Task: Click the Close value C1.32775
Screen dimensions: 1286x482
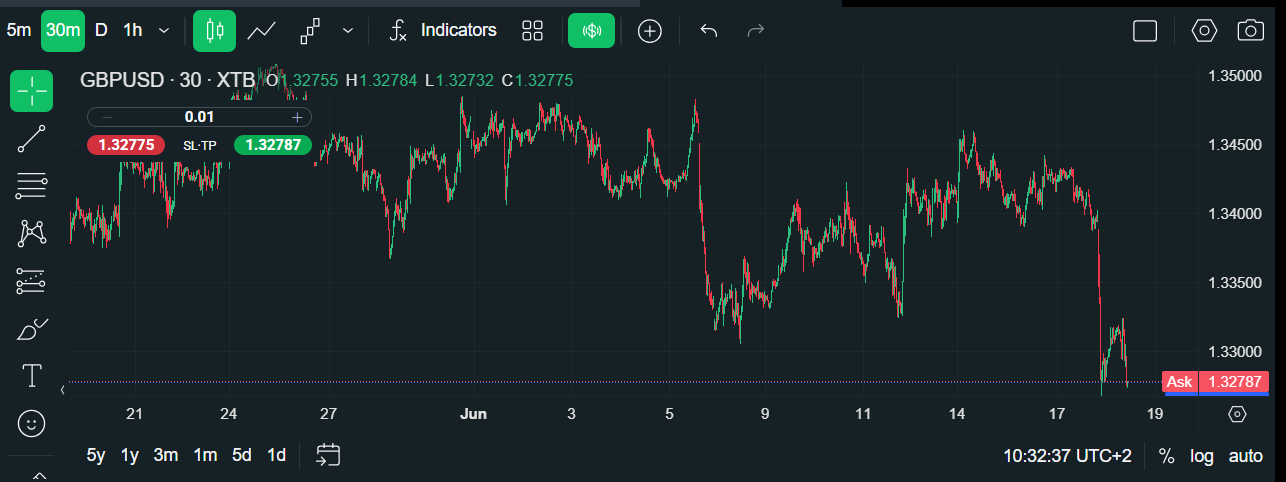Action: tap(537, 80)
